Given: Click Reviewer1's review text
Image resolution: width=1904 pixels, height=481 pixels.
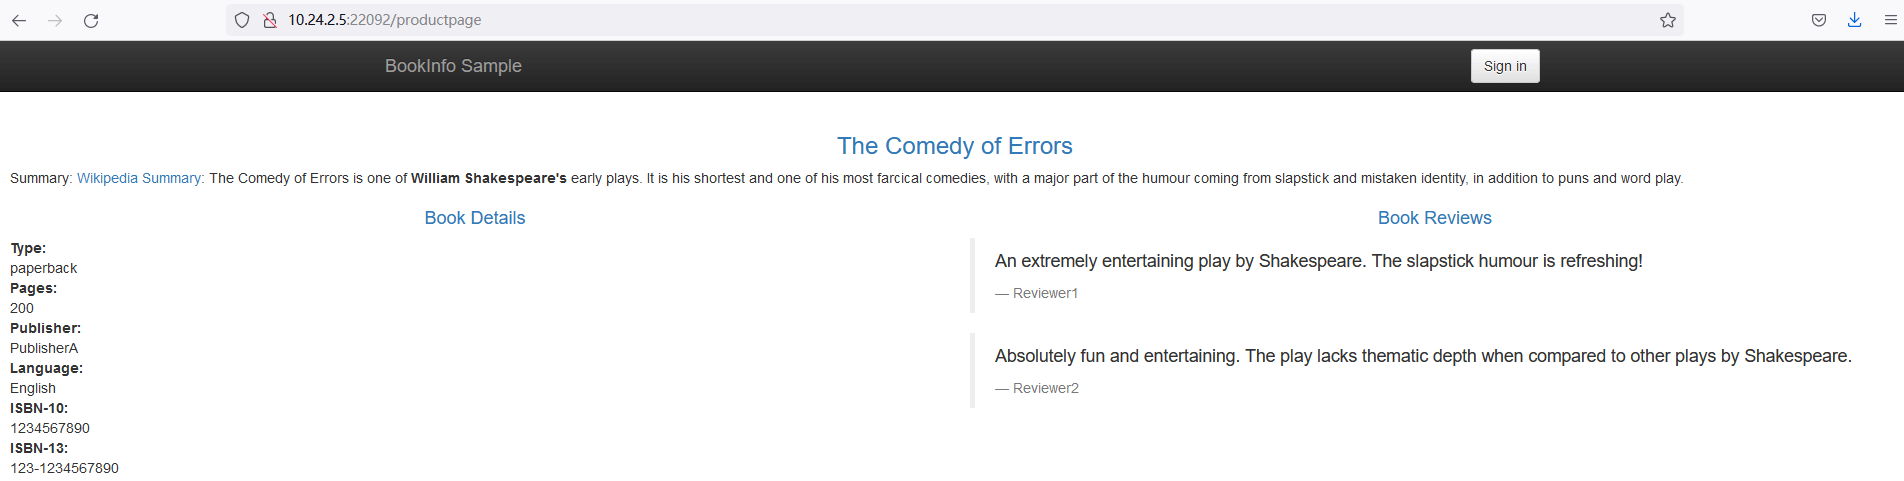Looking at the screenshot, I should tap(1319, 261).
